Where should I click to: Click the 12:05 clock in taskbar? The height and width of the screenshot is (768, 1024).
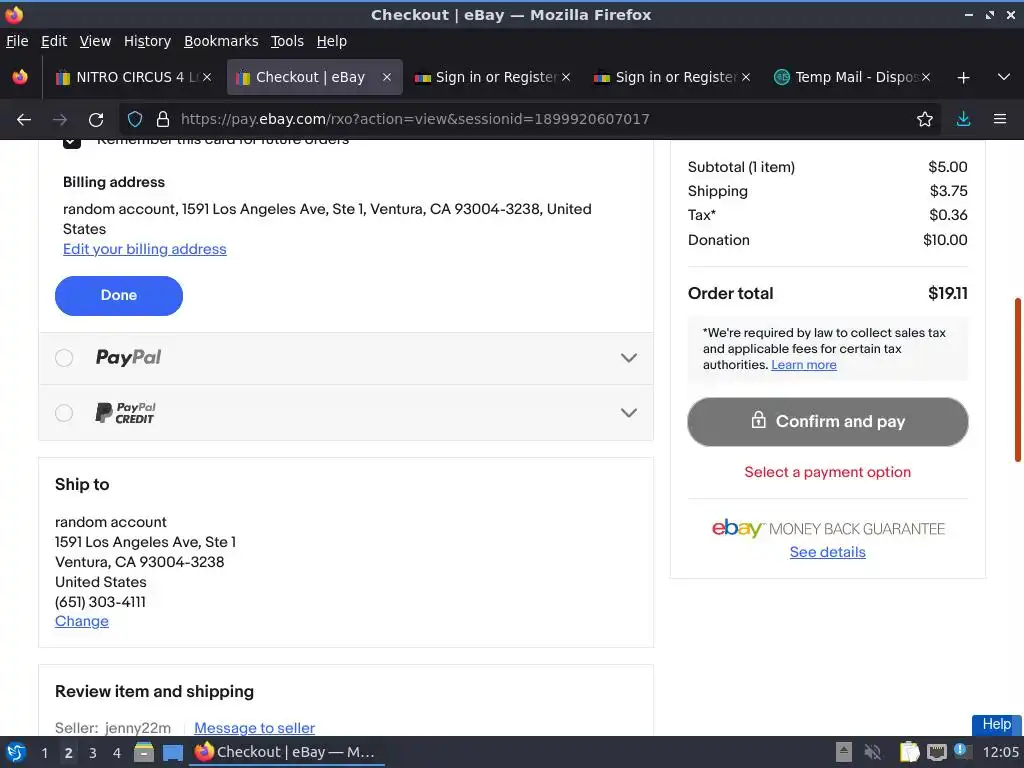(1000, 752)
